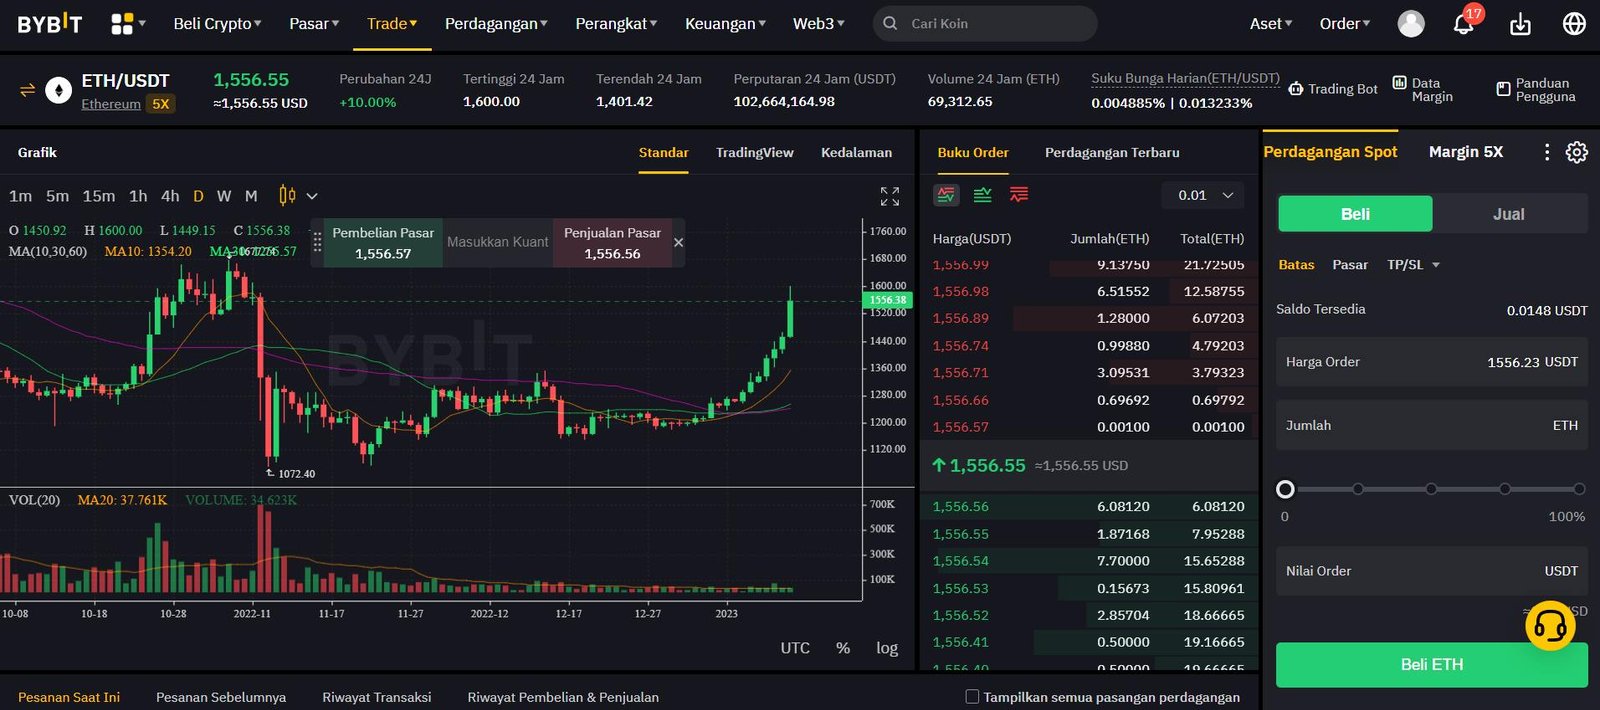Click Penjualan Pasar quick sell button
1600x710 pixels.
613,243
